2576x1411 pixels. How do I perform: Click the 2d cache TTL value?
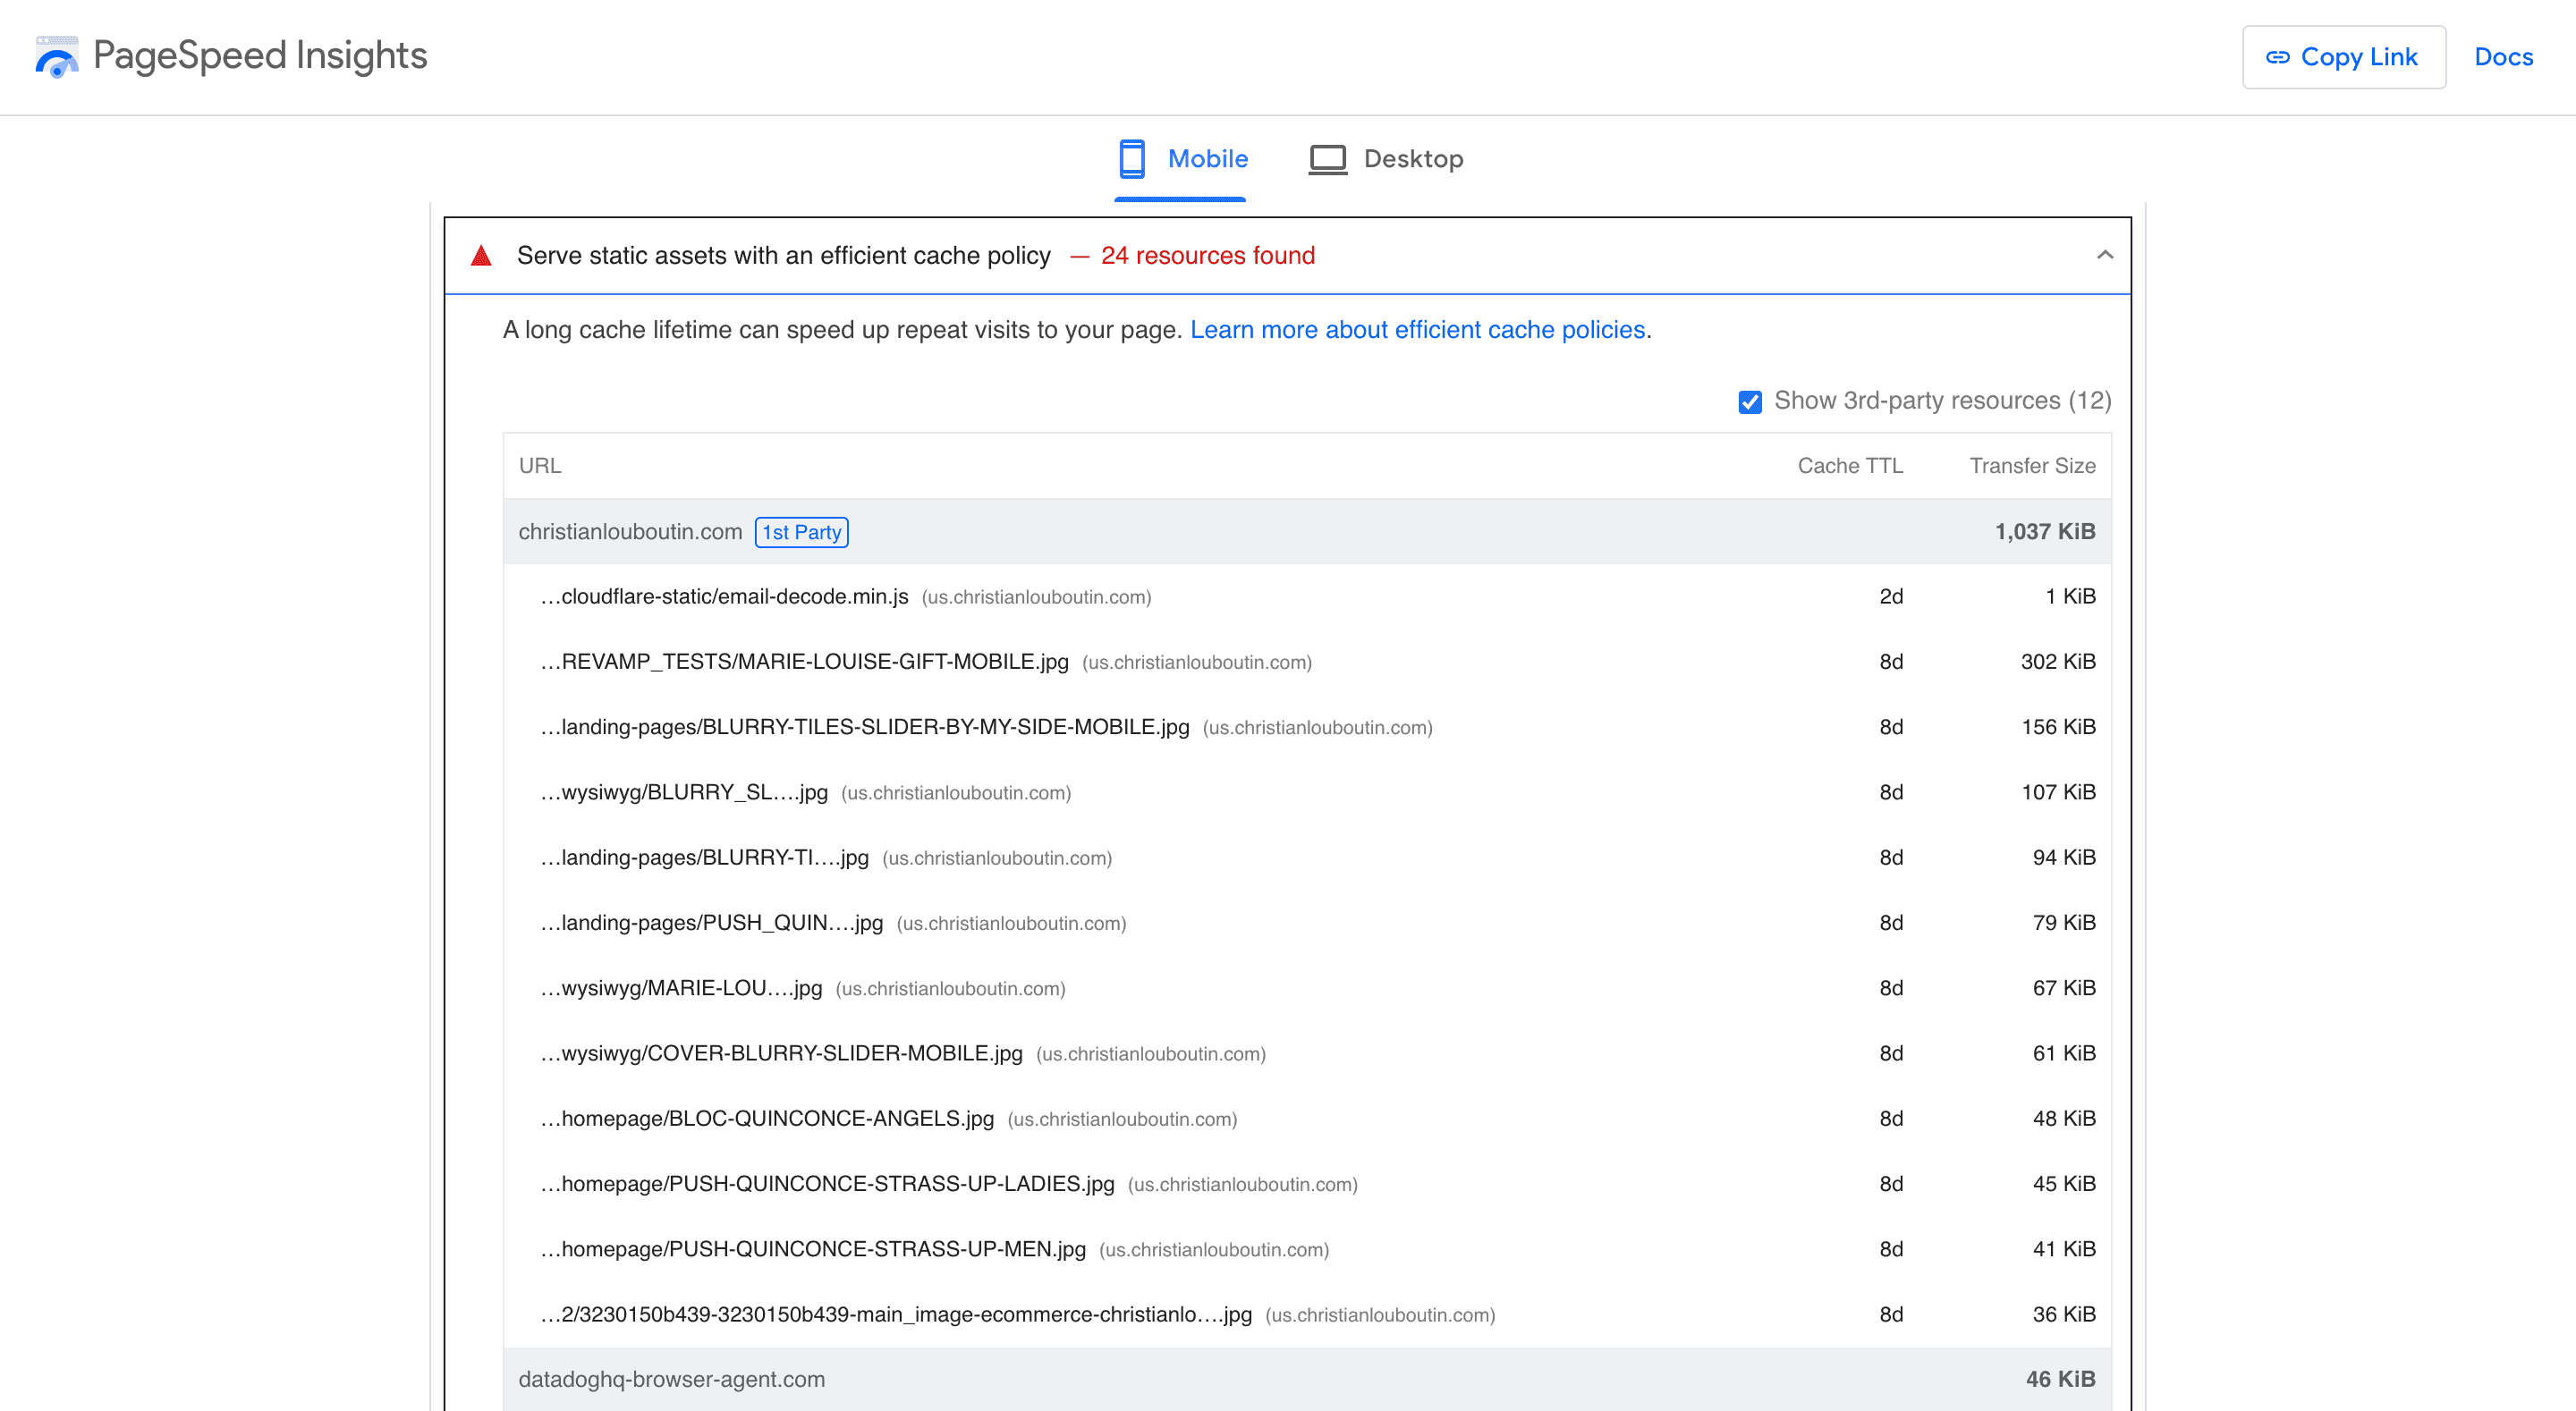click(x=1891, y=596)
